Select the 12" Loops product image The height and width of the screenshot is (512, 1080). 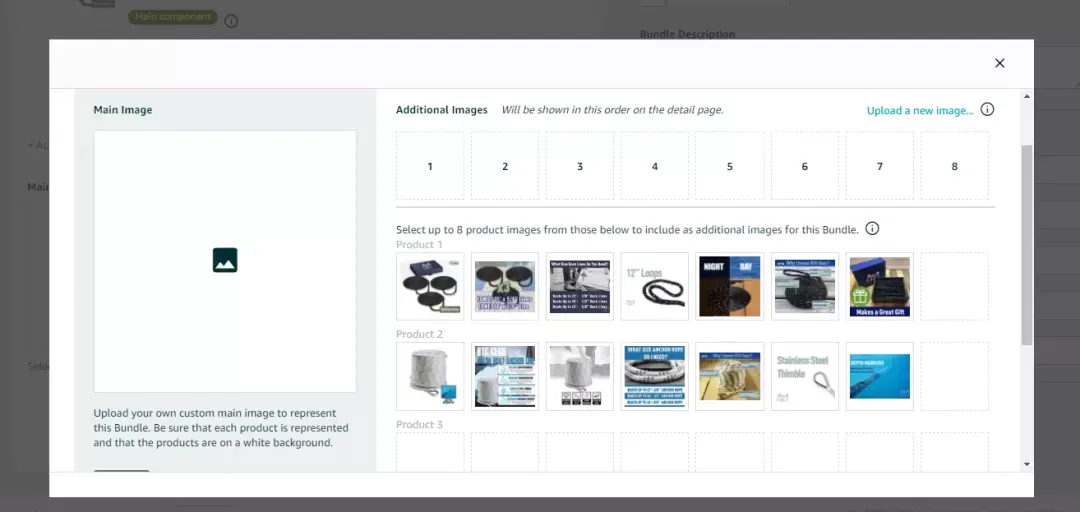point(654,287)
